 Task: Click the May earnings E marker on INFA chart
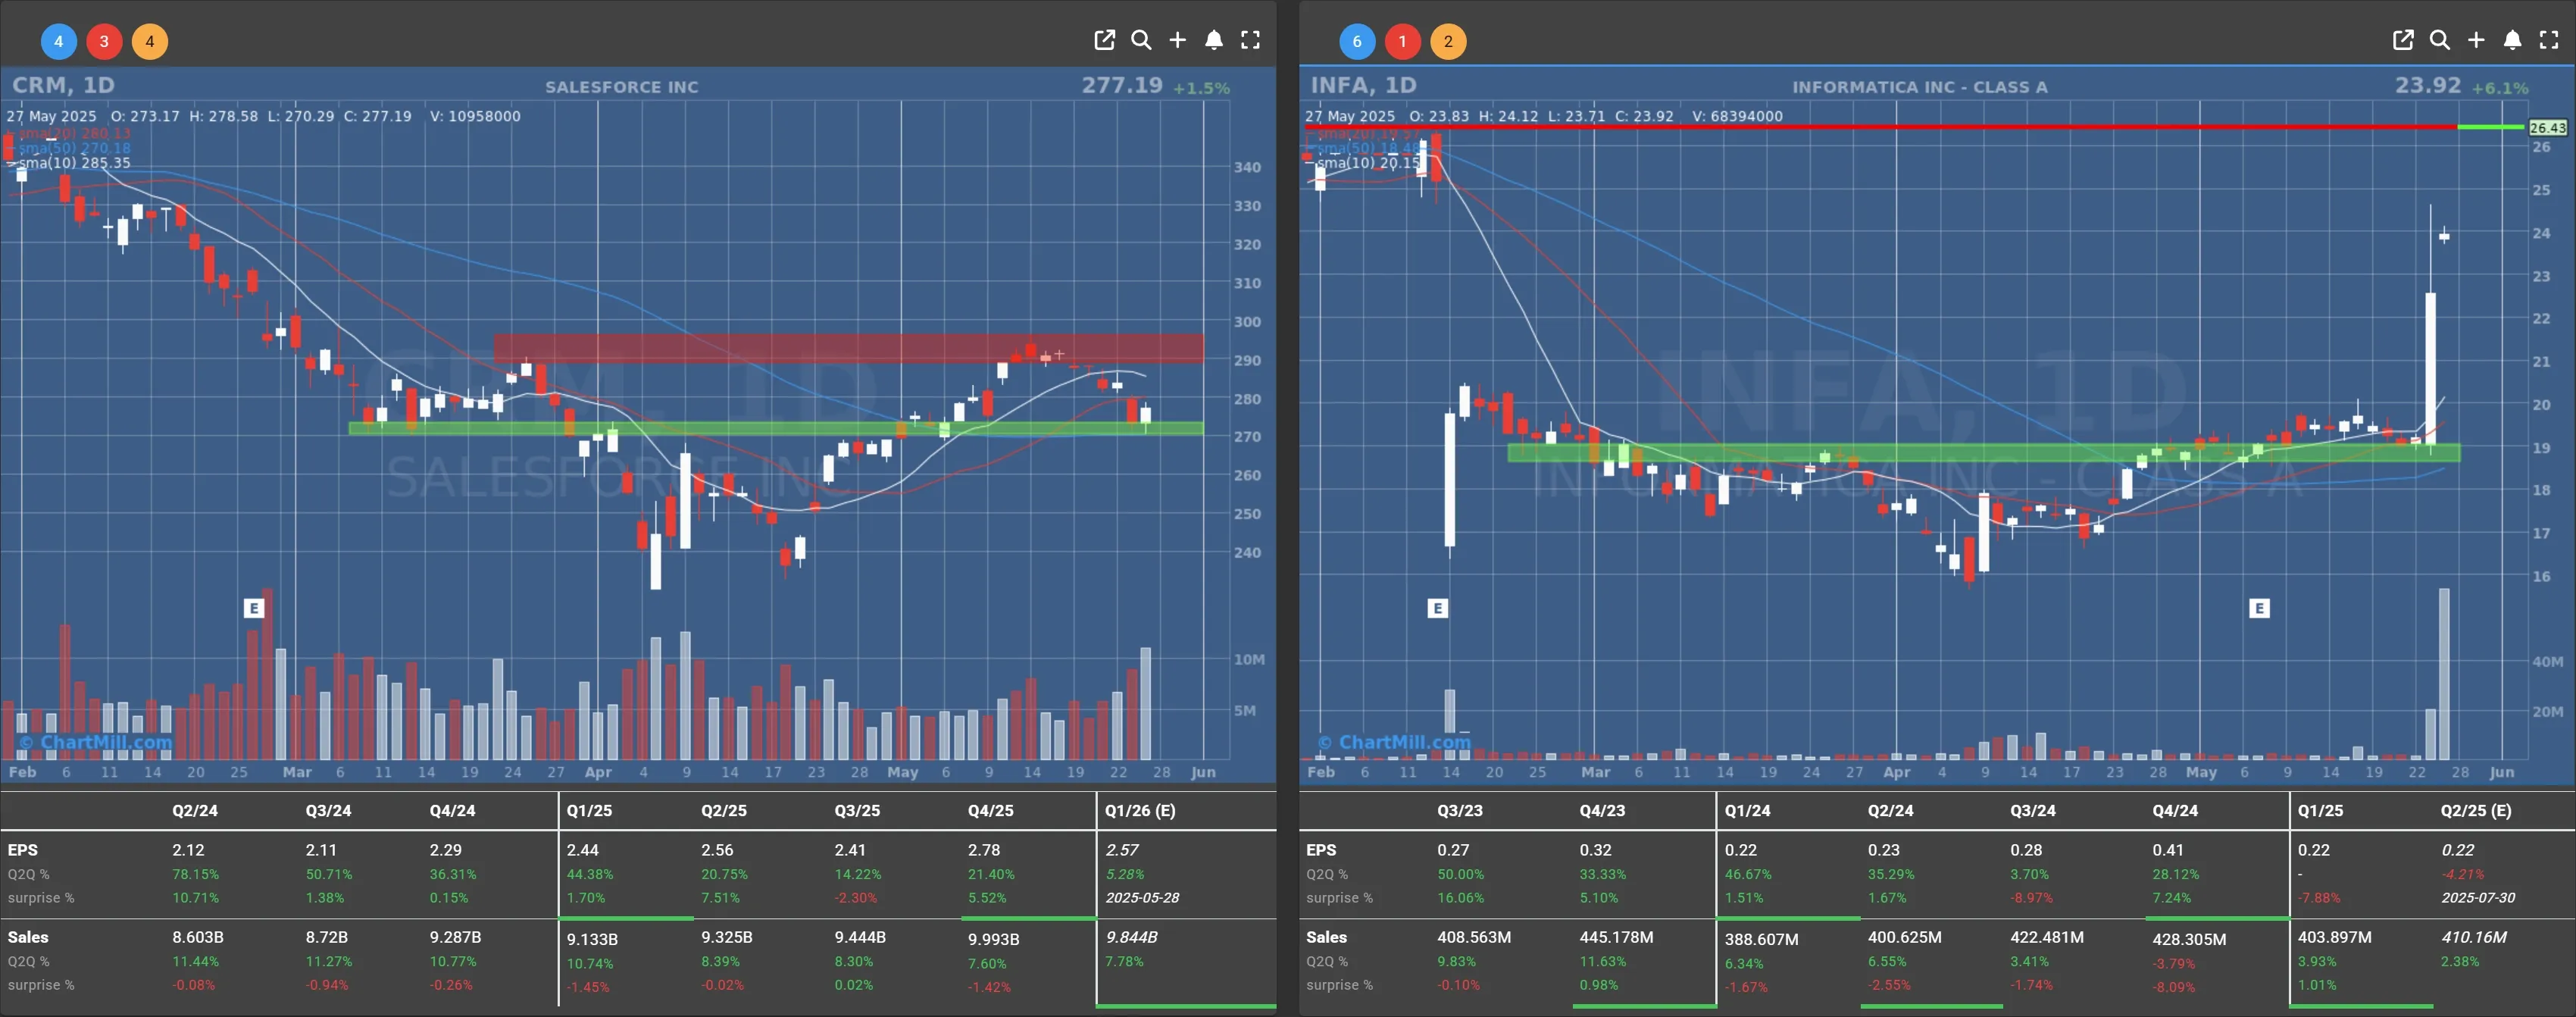coord(2259,608)
